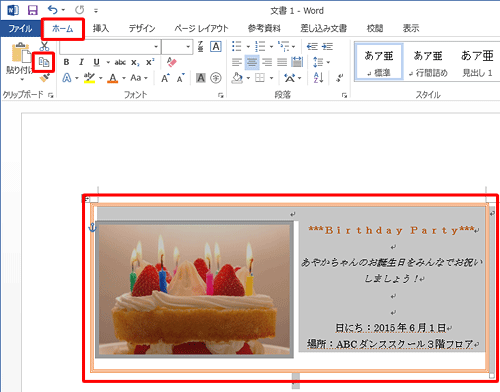Image resolution: width=500 pixels, height=392 pixels.
Task: Apply the 行間詰め style
Action: click(x=428, y=62)
